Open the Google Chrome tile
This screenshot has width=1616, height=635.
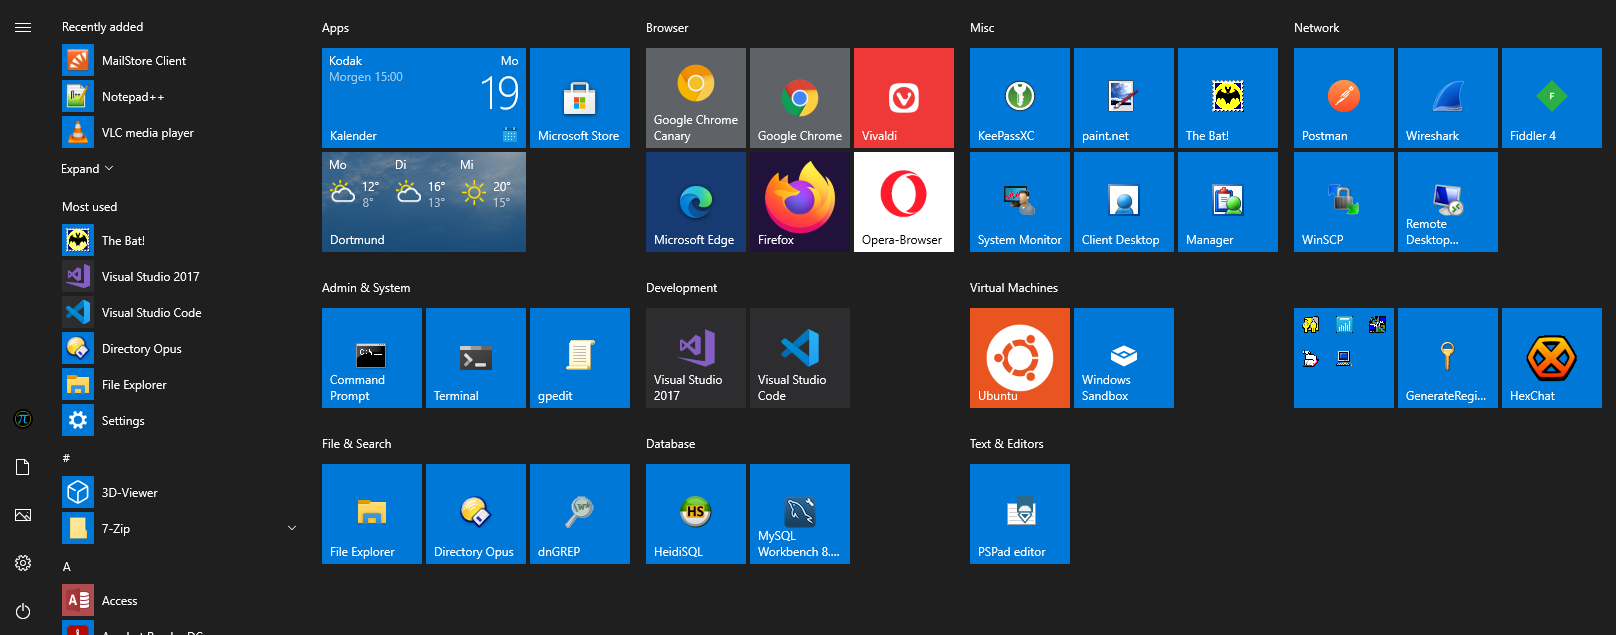(x=800, y=98)
